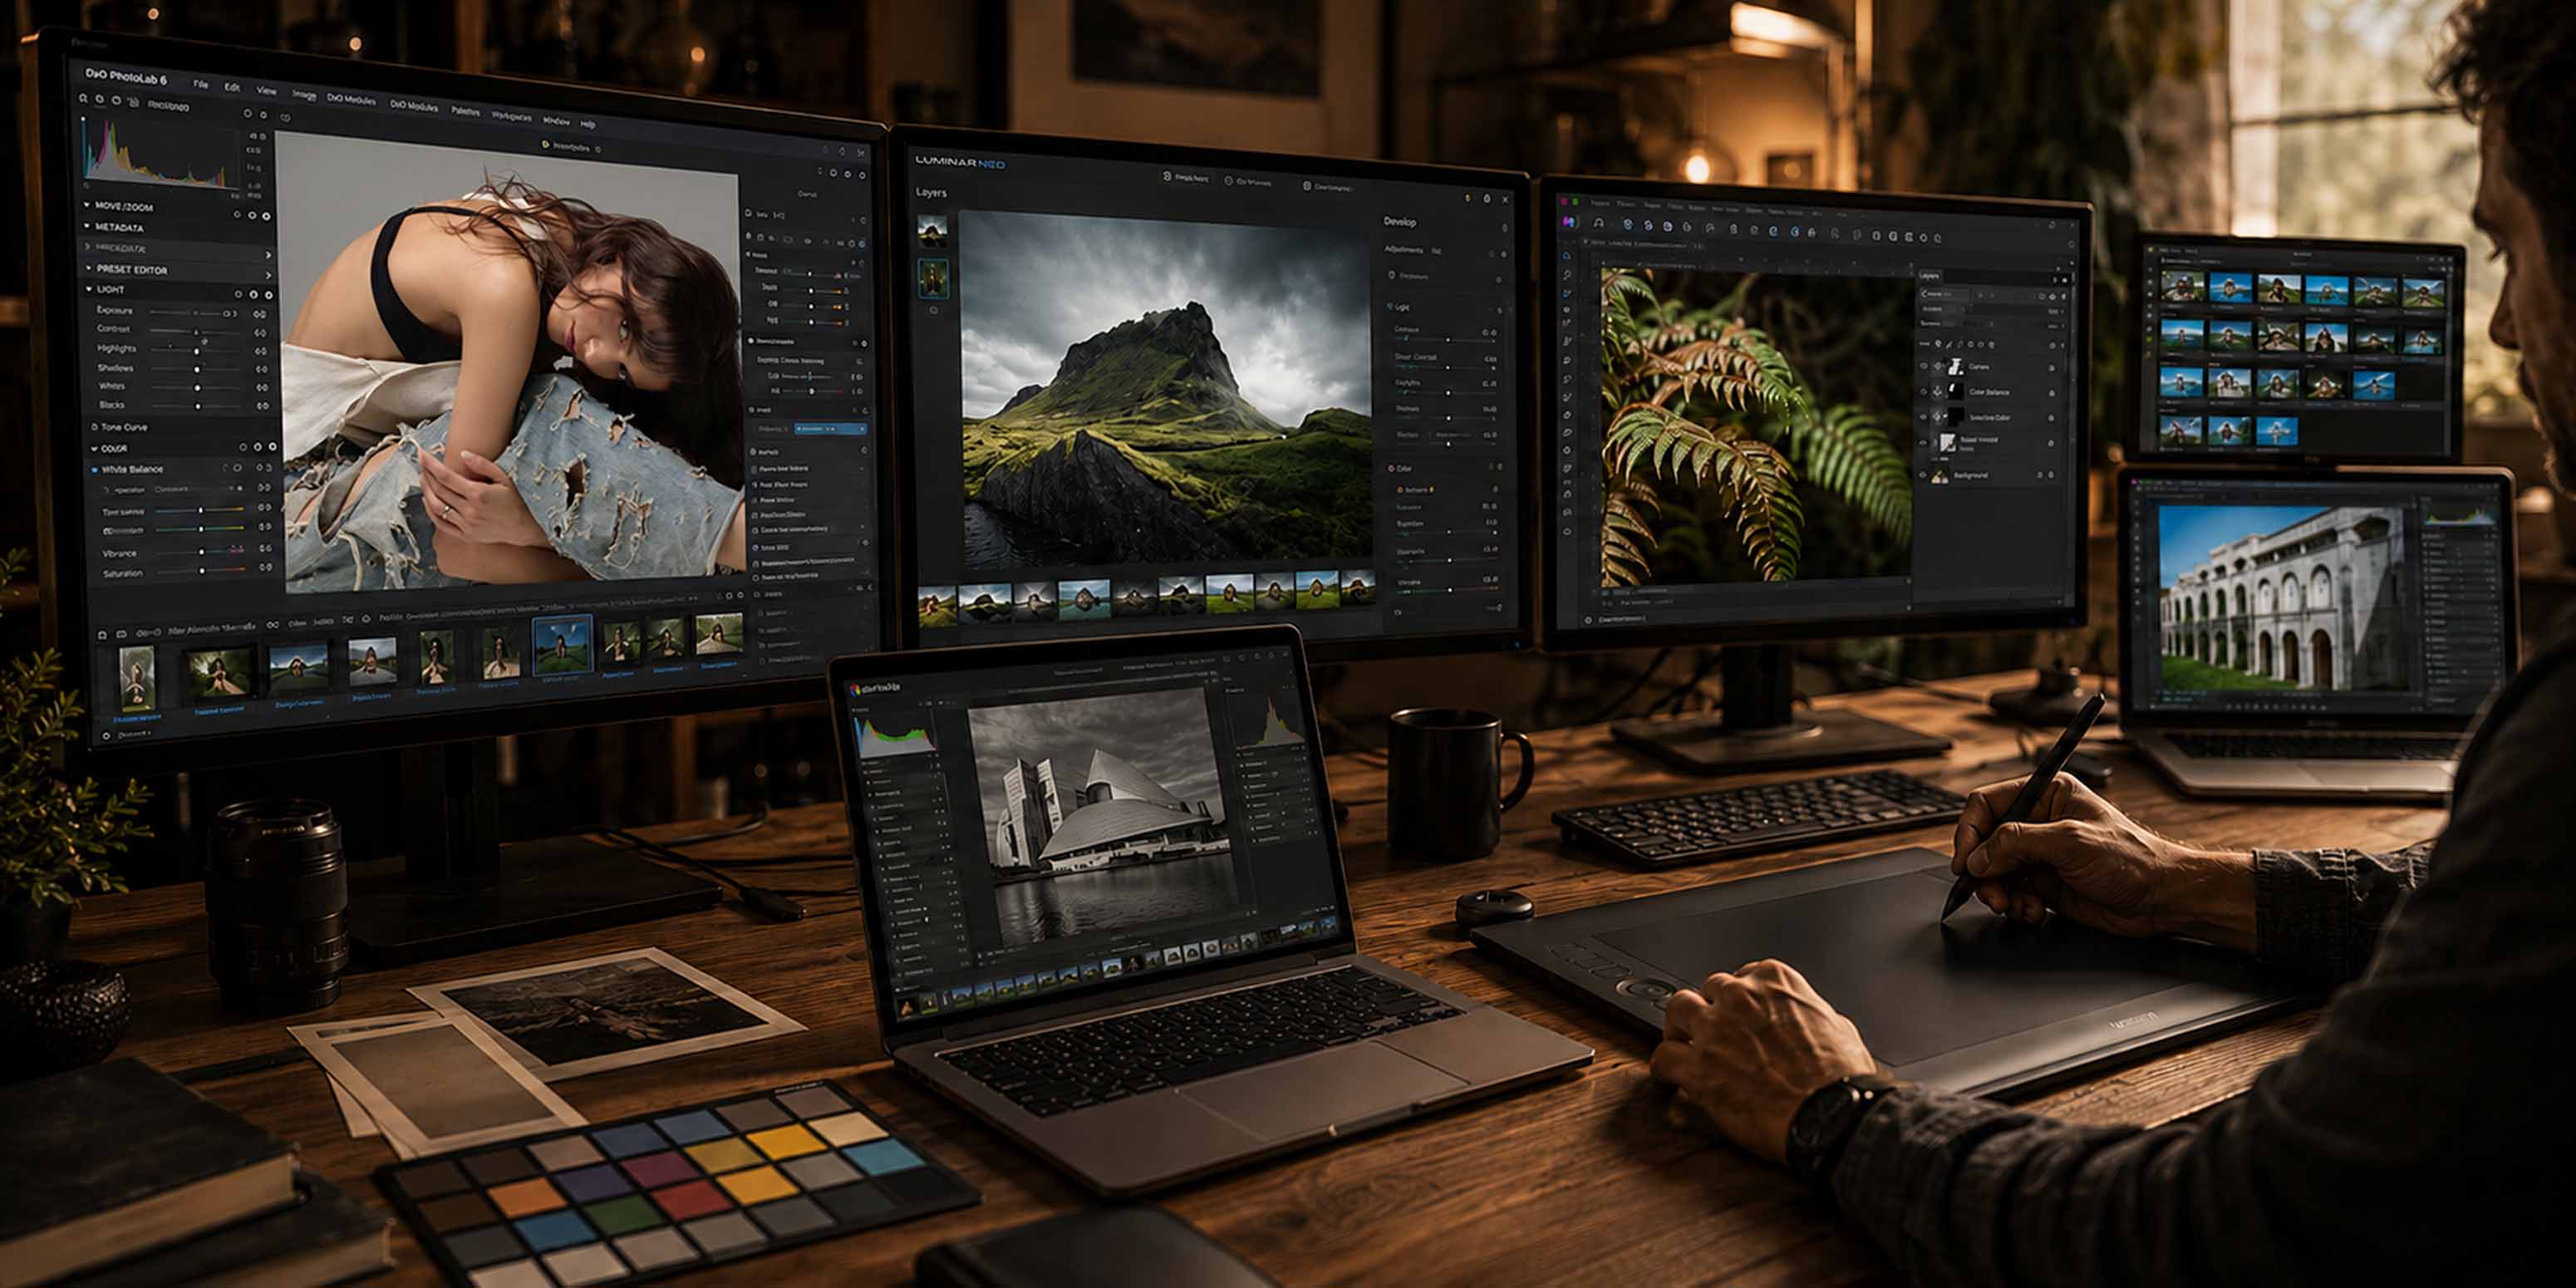This screenshot has width=2576, height=1288.
Task: Click the reset icon beside the Shadows slider
Action: [262, 369]
